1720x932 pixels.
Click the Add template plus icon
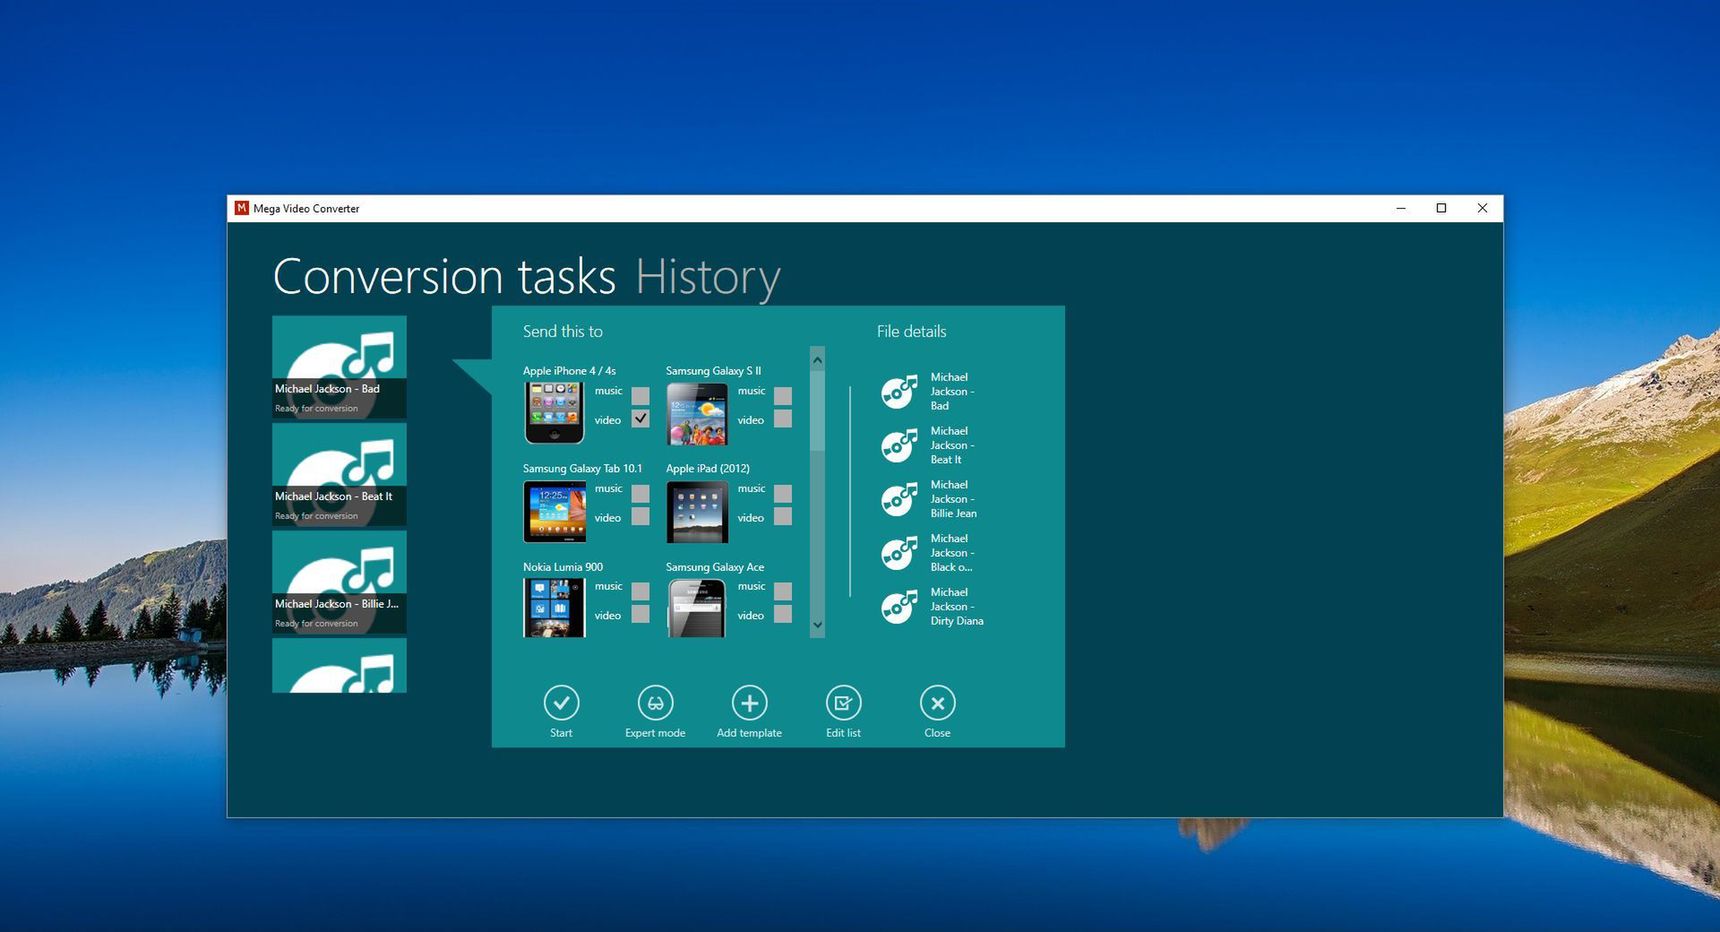749,703
